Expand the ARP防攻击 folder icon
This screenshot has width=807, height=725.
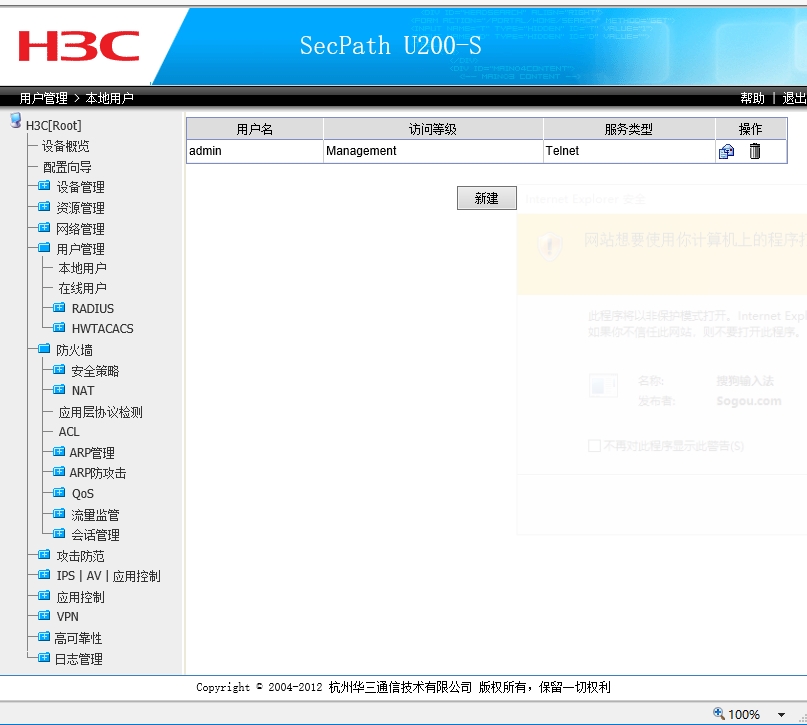pos(59,471)
